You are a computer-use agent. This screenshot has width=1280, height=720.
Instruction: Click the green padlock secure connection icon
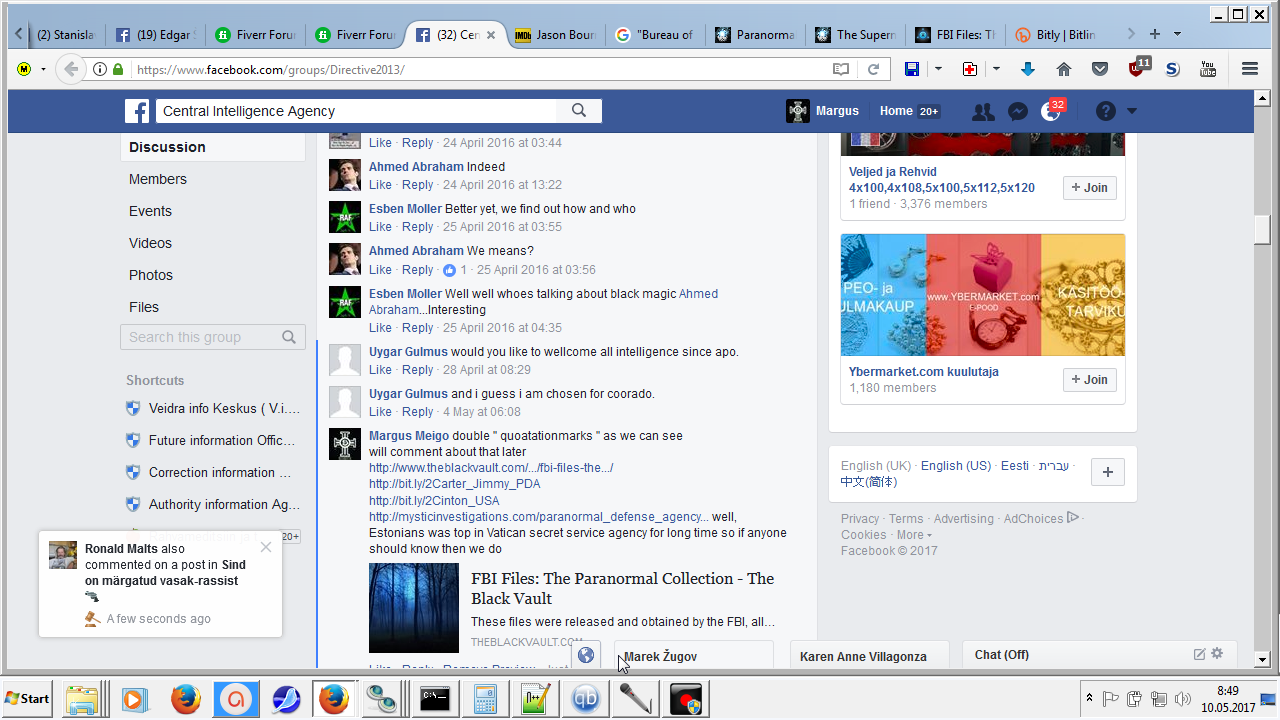118,69
